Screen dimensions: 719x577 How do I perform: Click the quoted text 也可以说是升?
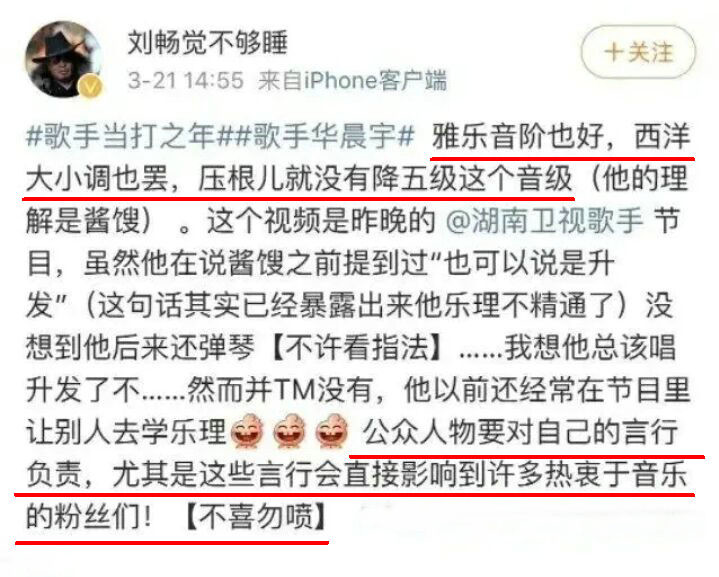(530, 263)
